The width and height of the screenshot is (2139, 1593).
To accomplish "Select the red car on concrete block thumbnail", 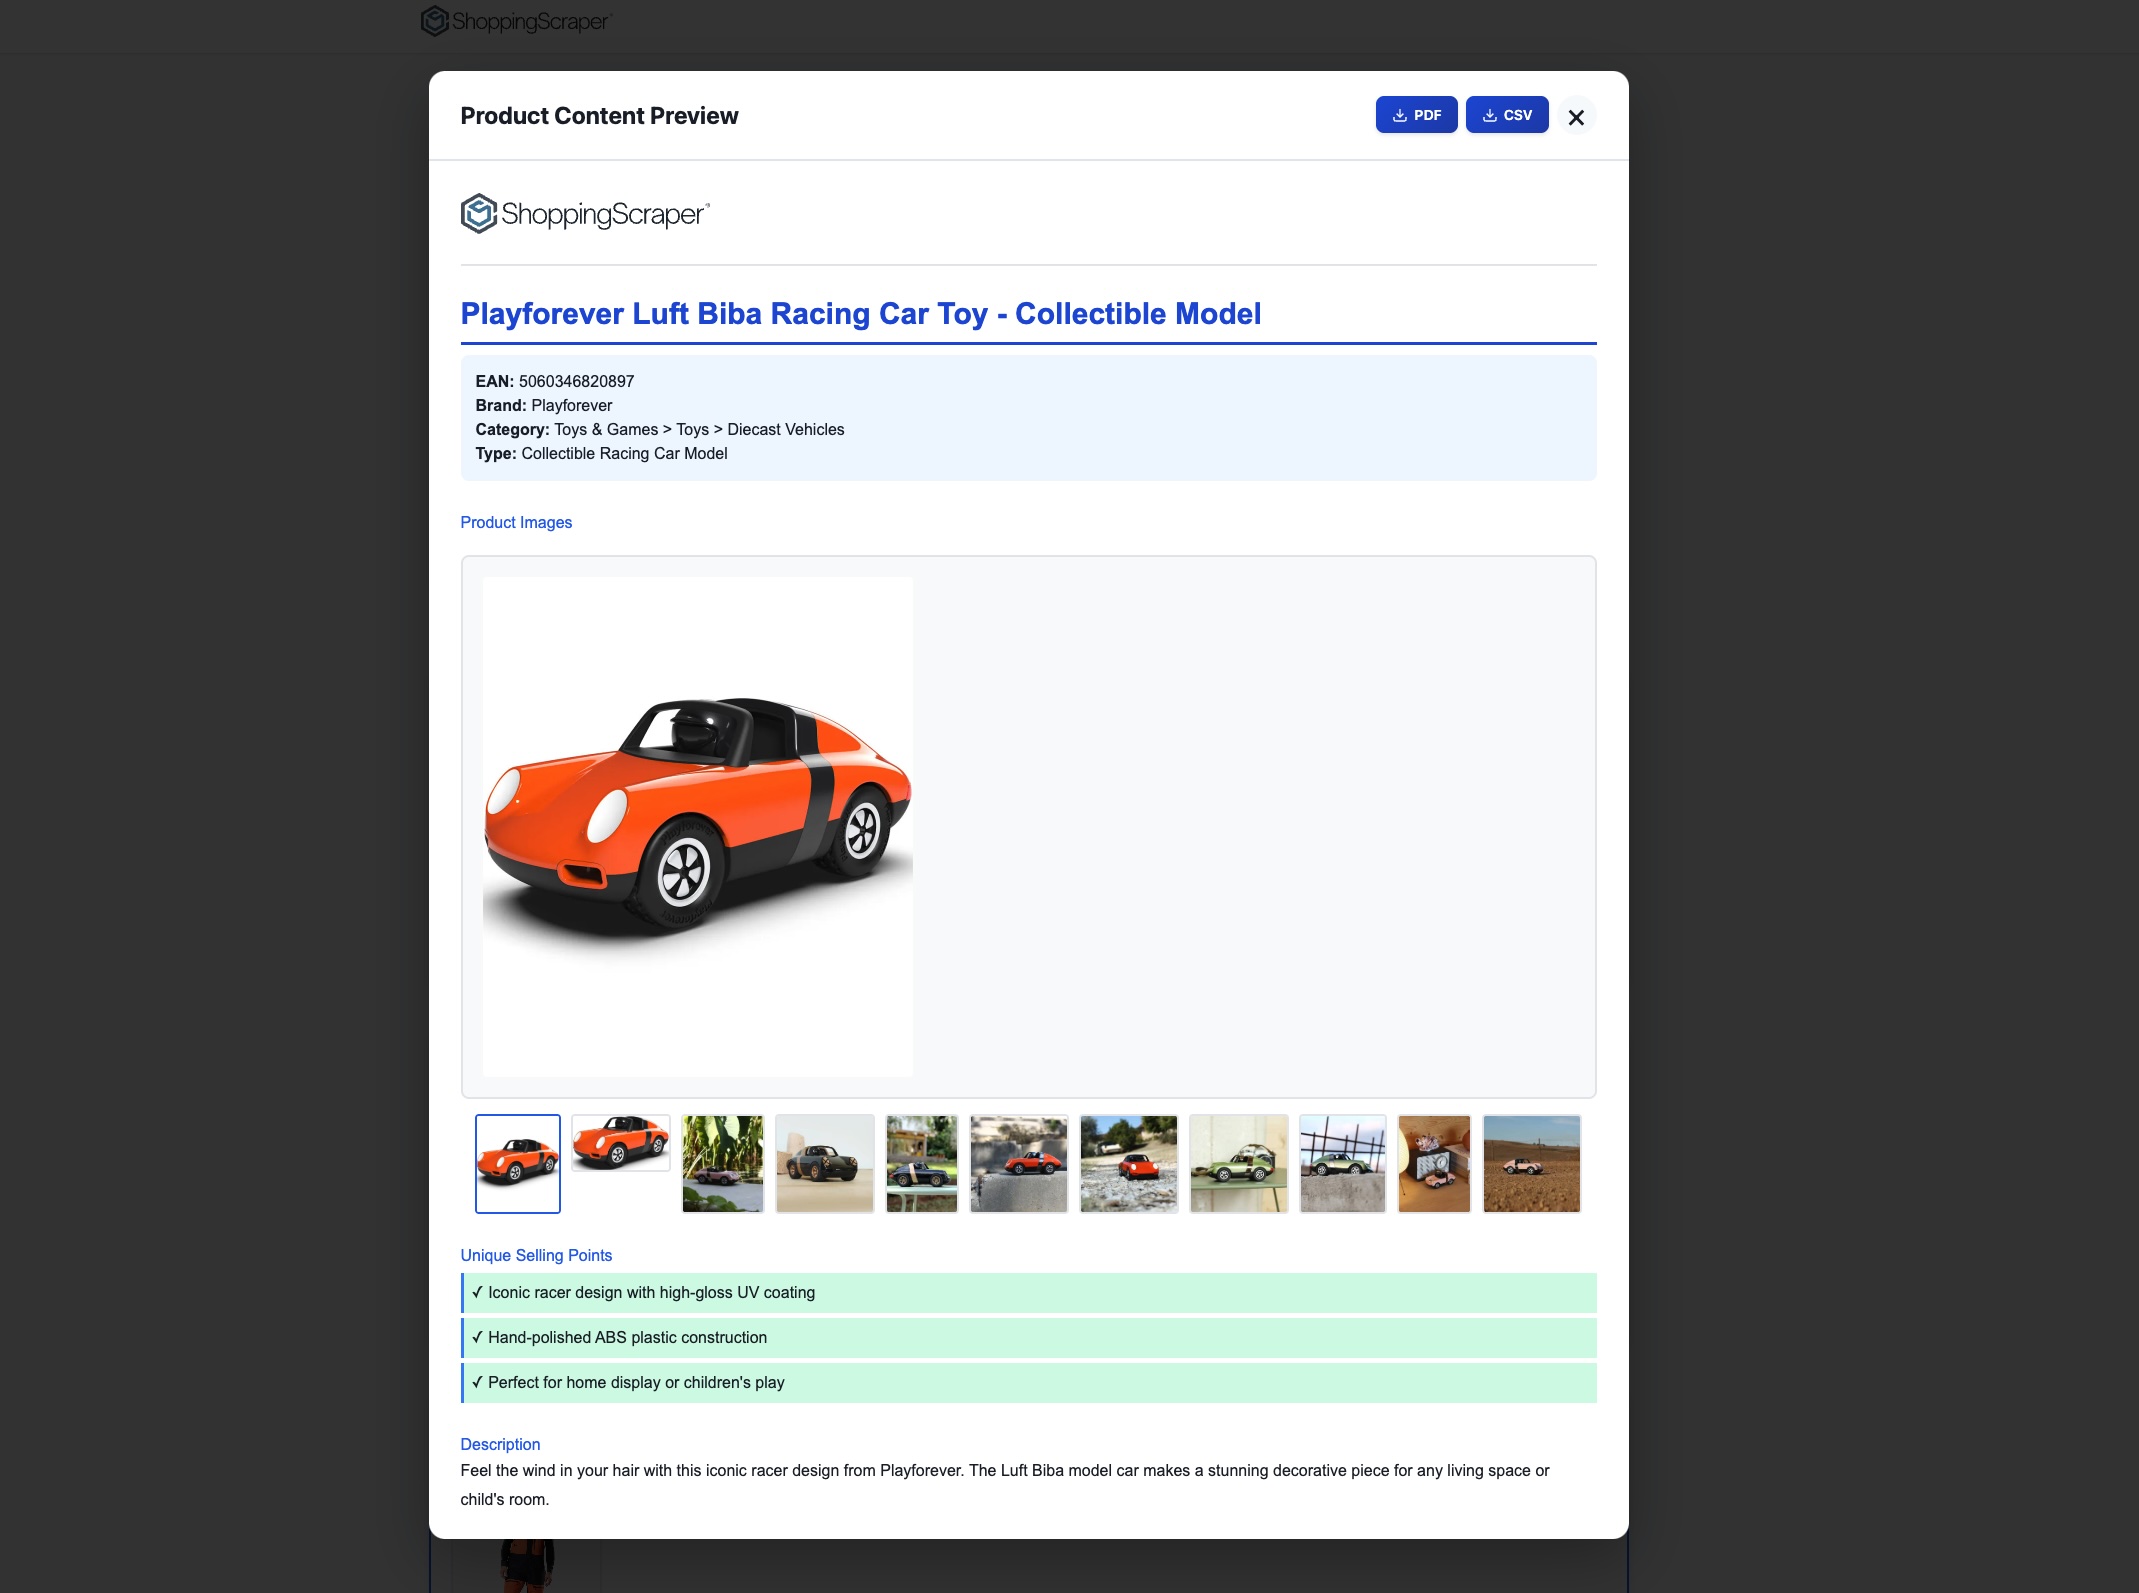I will 1018,1163.
